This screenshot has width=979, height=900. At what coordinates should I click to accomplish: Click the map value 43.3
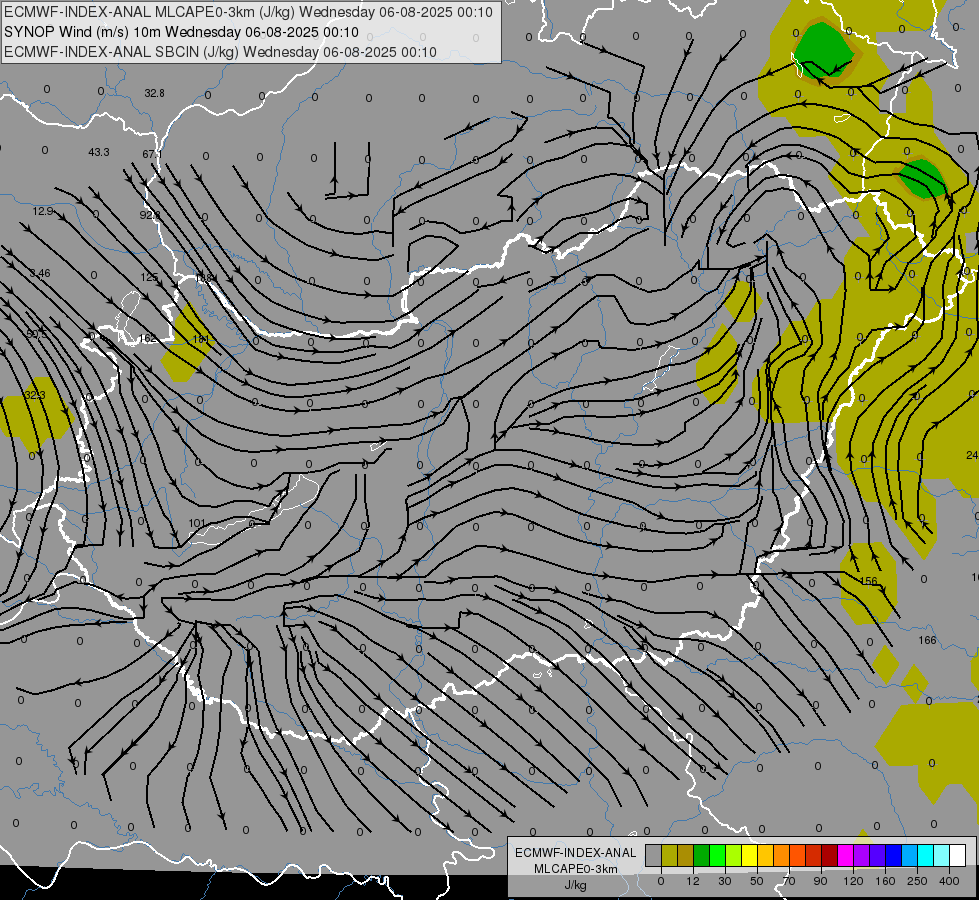pos(99,152)
